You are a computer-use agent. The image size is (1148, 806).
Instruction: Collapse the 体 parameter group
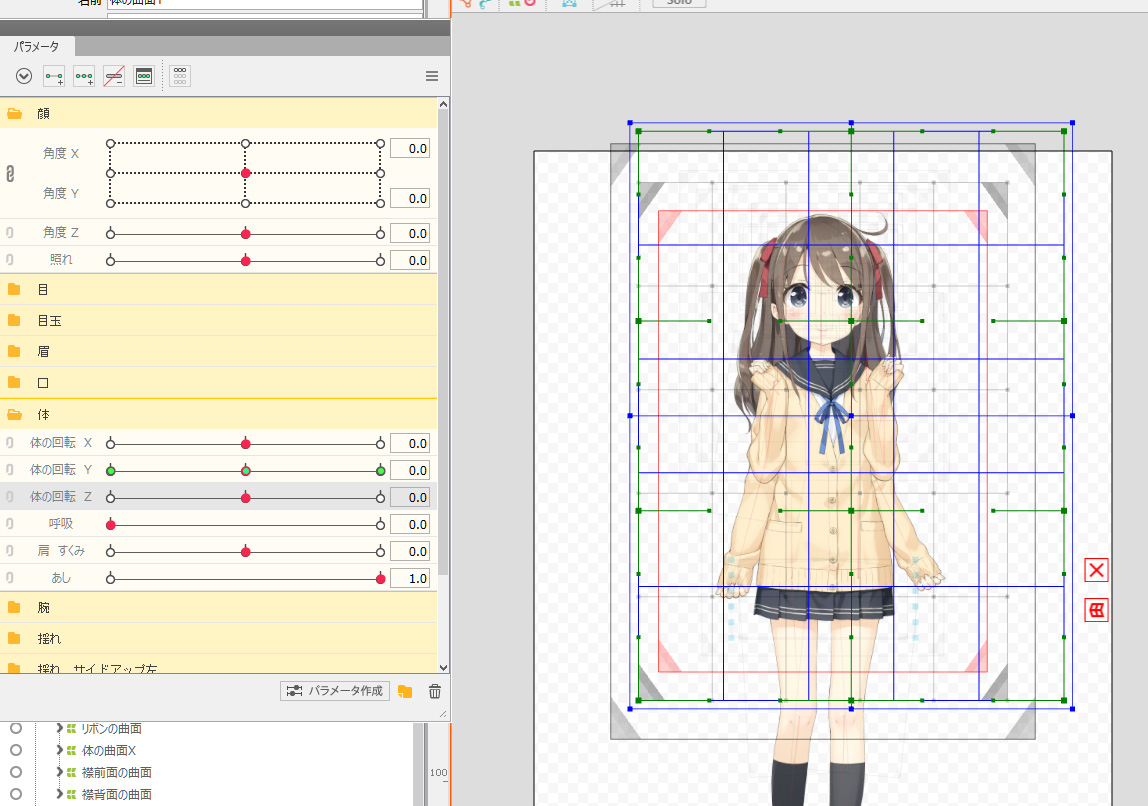click(15, 414)
